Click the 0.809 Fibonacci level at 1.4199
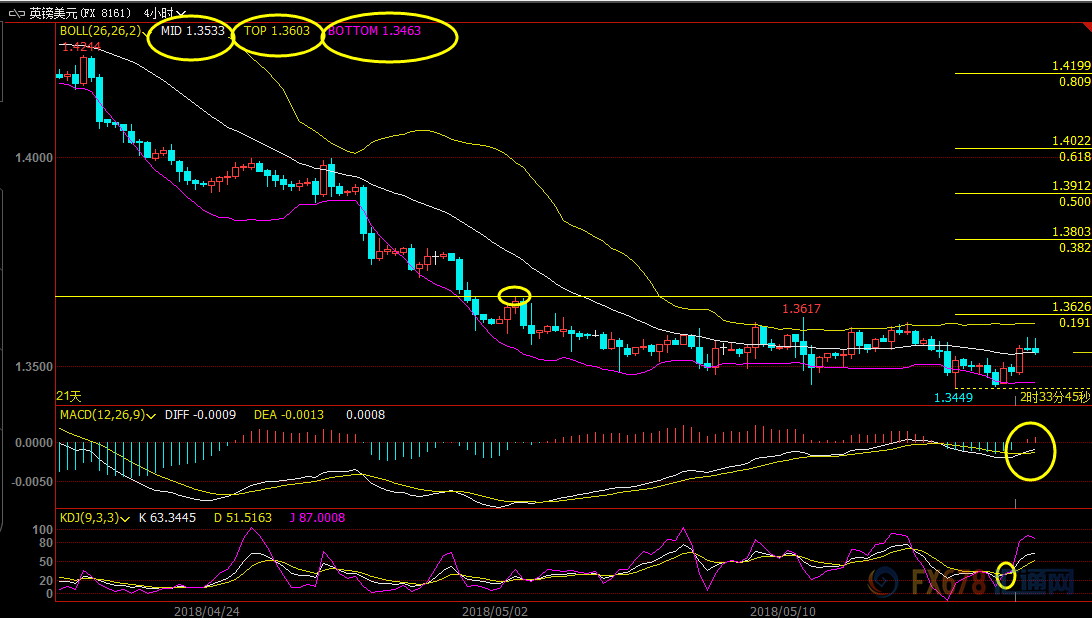 click(x=1074, y=81)
